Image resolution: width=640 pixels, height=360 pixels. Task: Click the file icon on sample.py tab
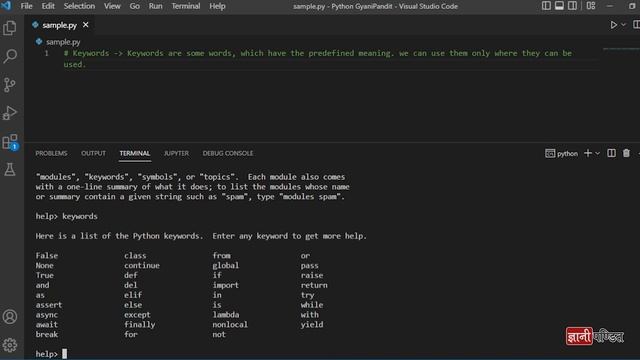(x=35, y=25)
